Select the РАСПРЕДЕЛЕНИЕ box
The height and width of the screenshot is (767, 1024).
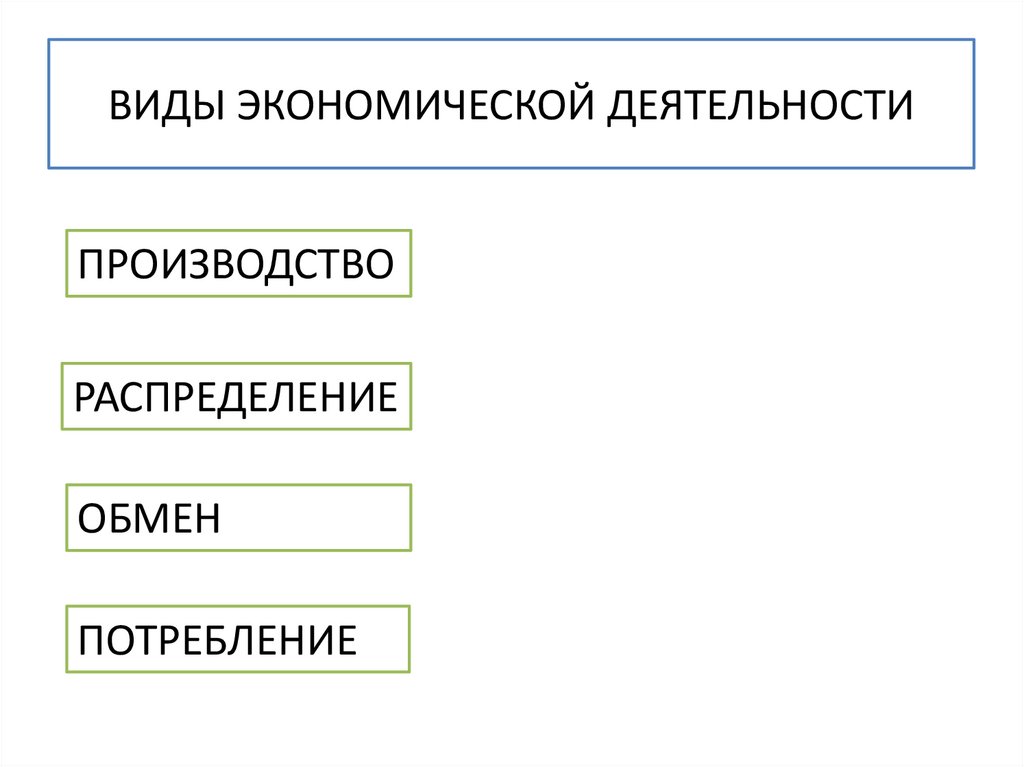click(236, 397)
